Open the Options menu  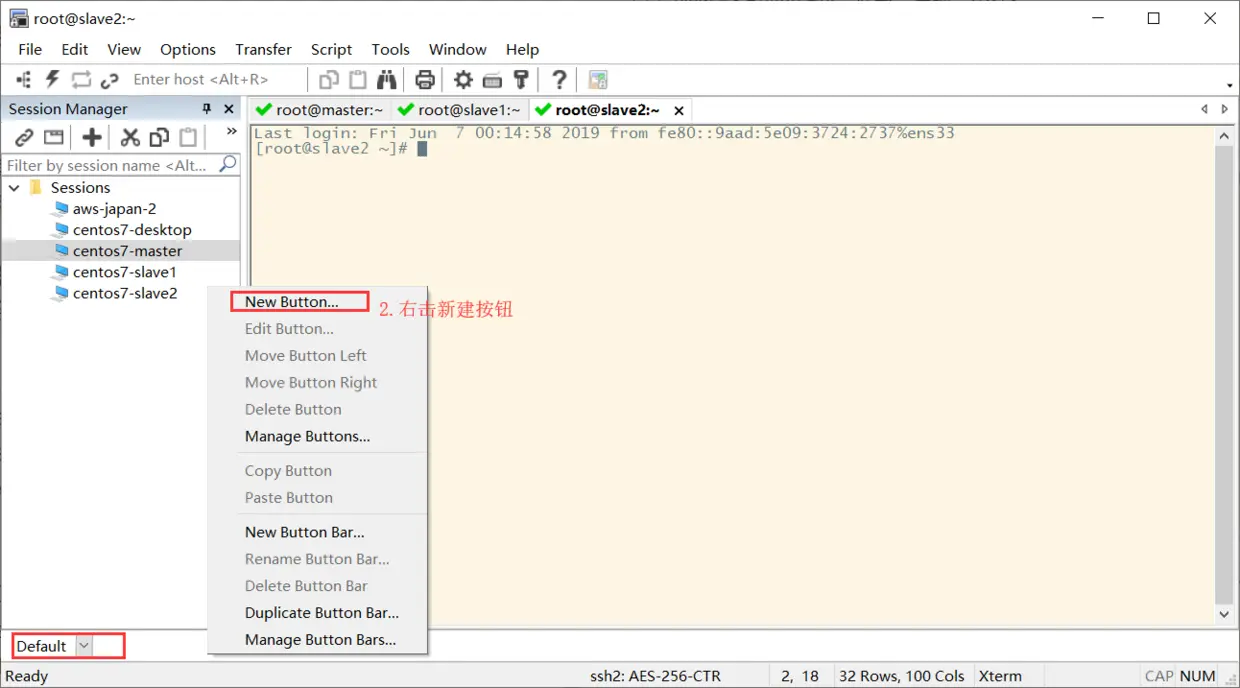tap(188, 49)
